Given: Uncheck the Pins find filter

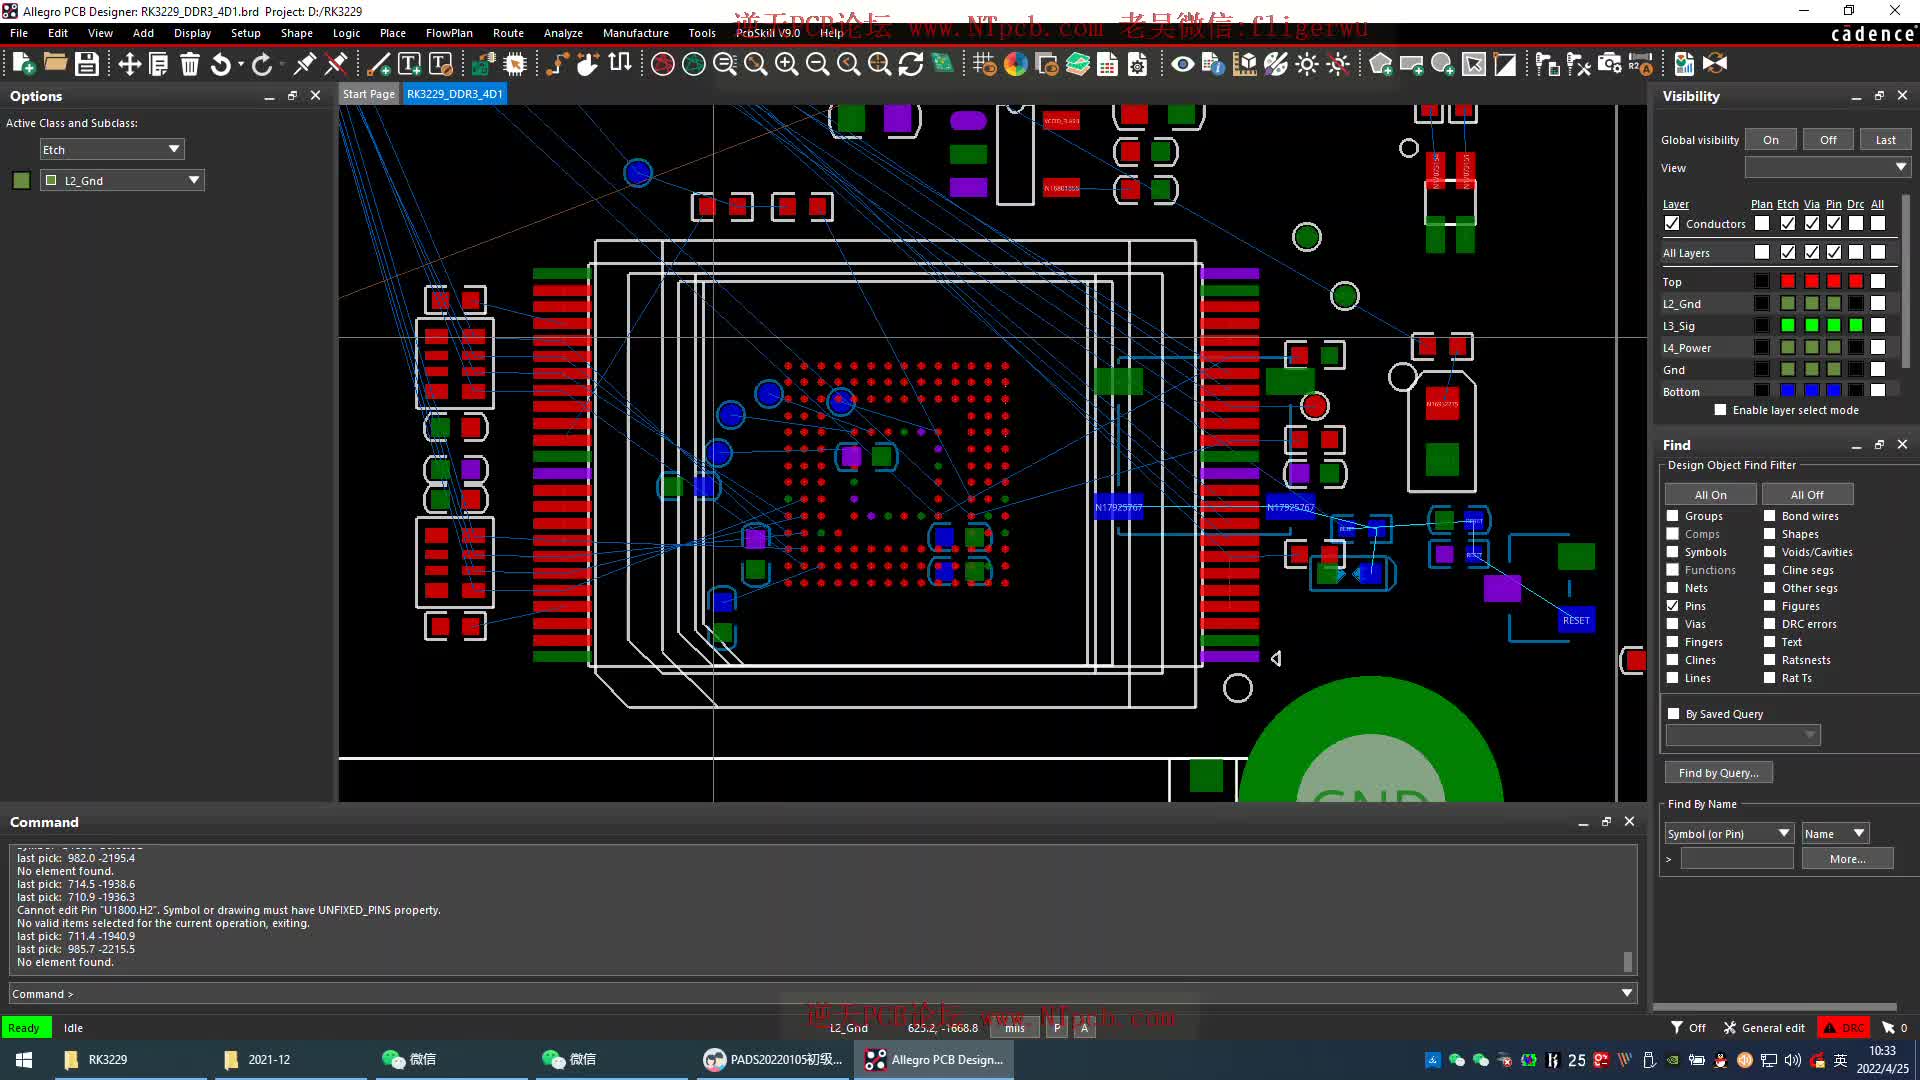Looking at the screenshot, I should 1672,606.
